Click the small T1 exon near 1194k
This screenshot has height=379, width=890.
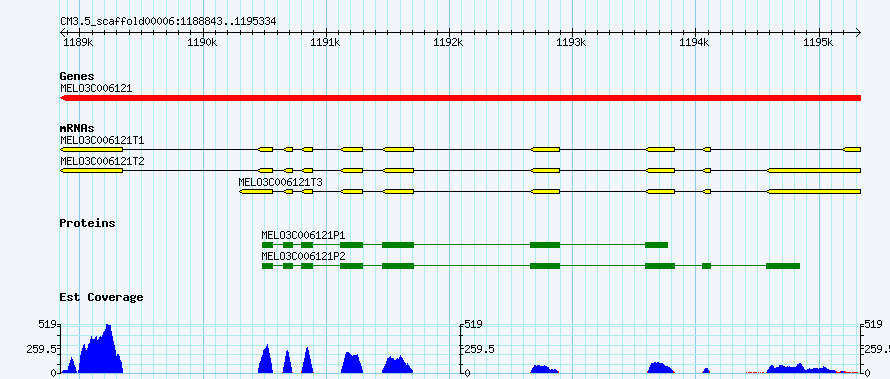[x=707, y=149]
